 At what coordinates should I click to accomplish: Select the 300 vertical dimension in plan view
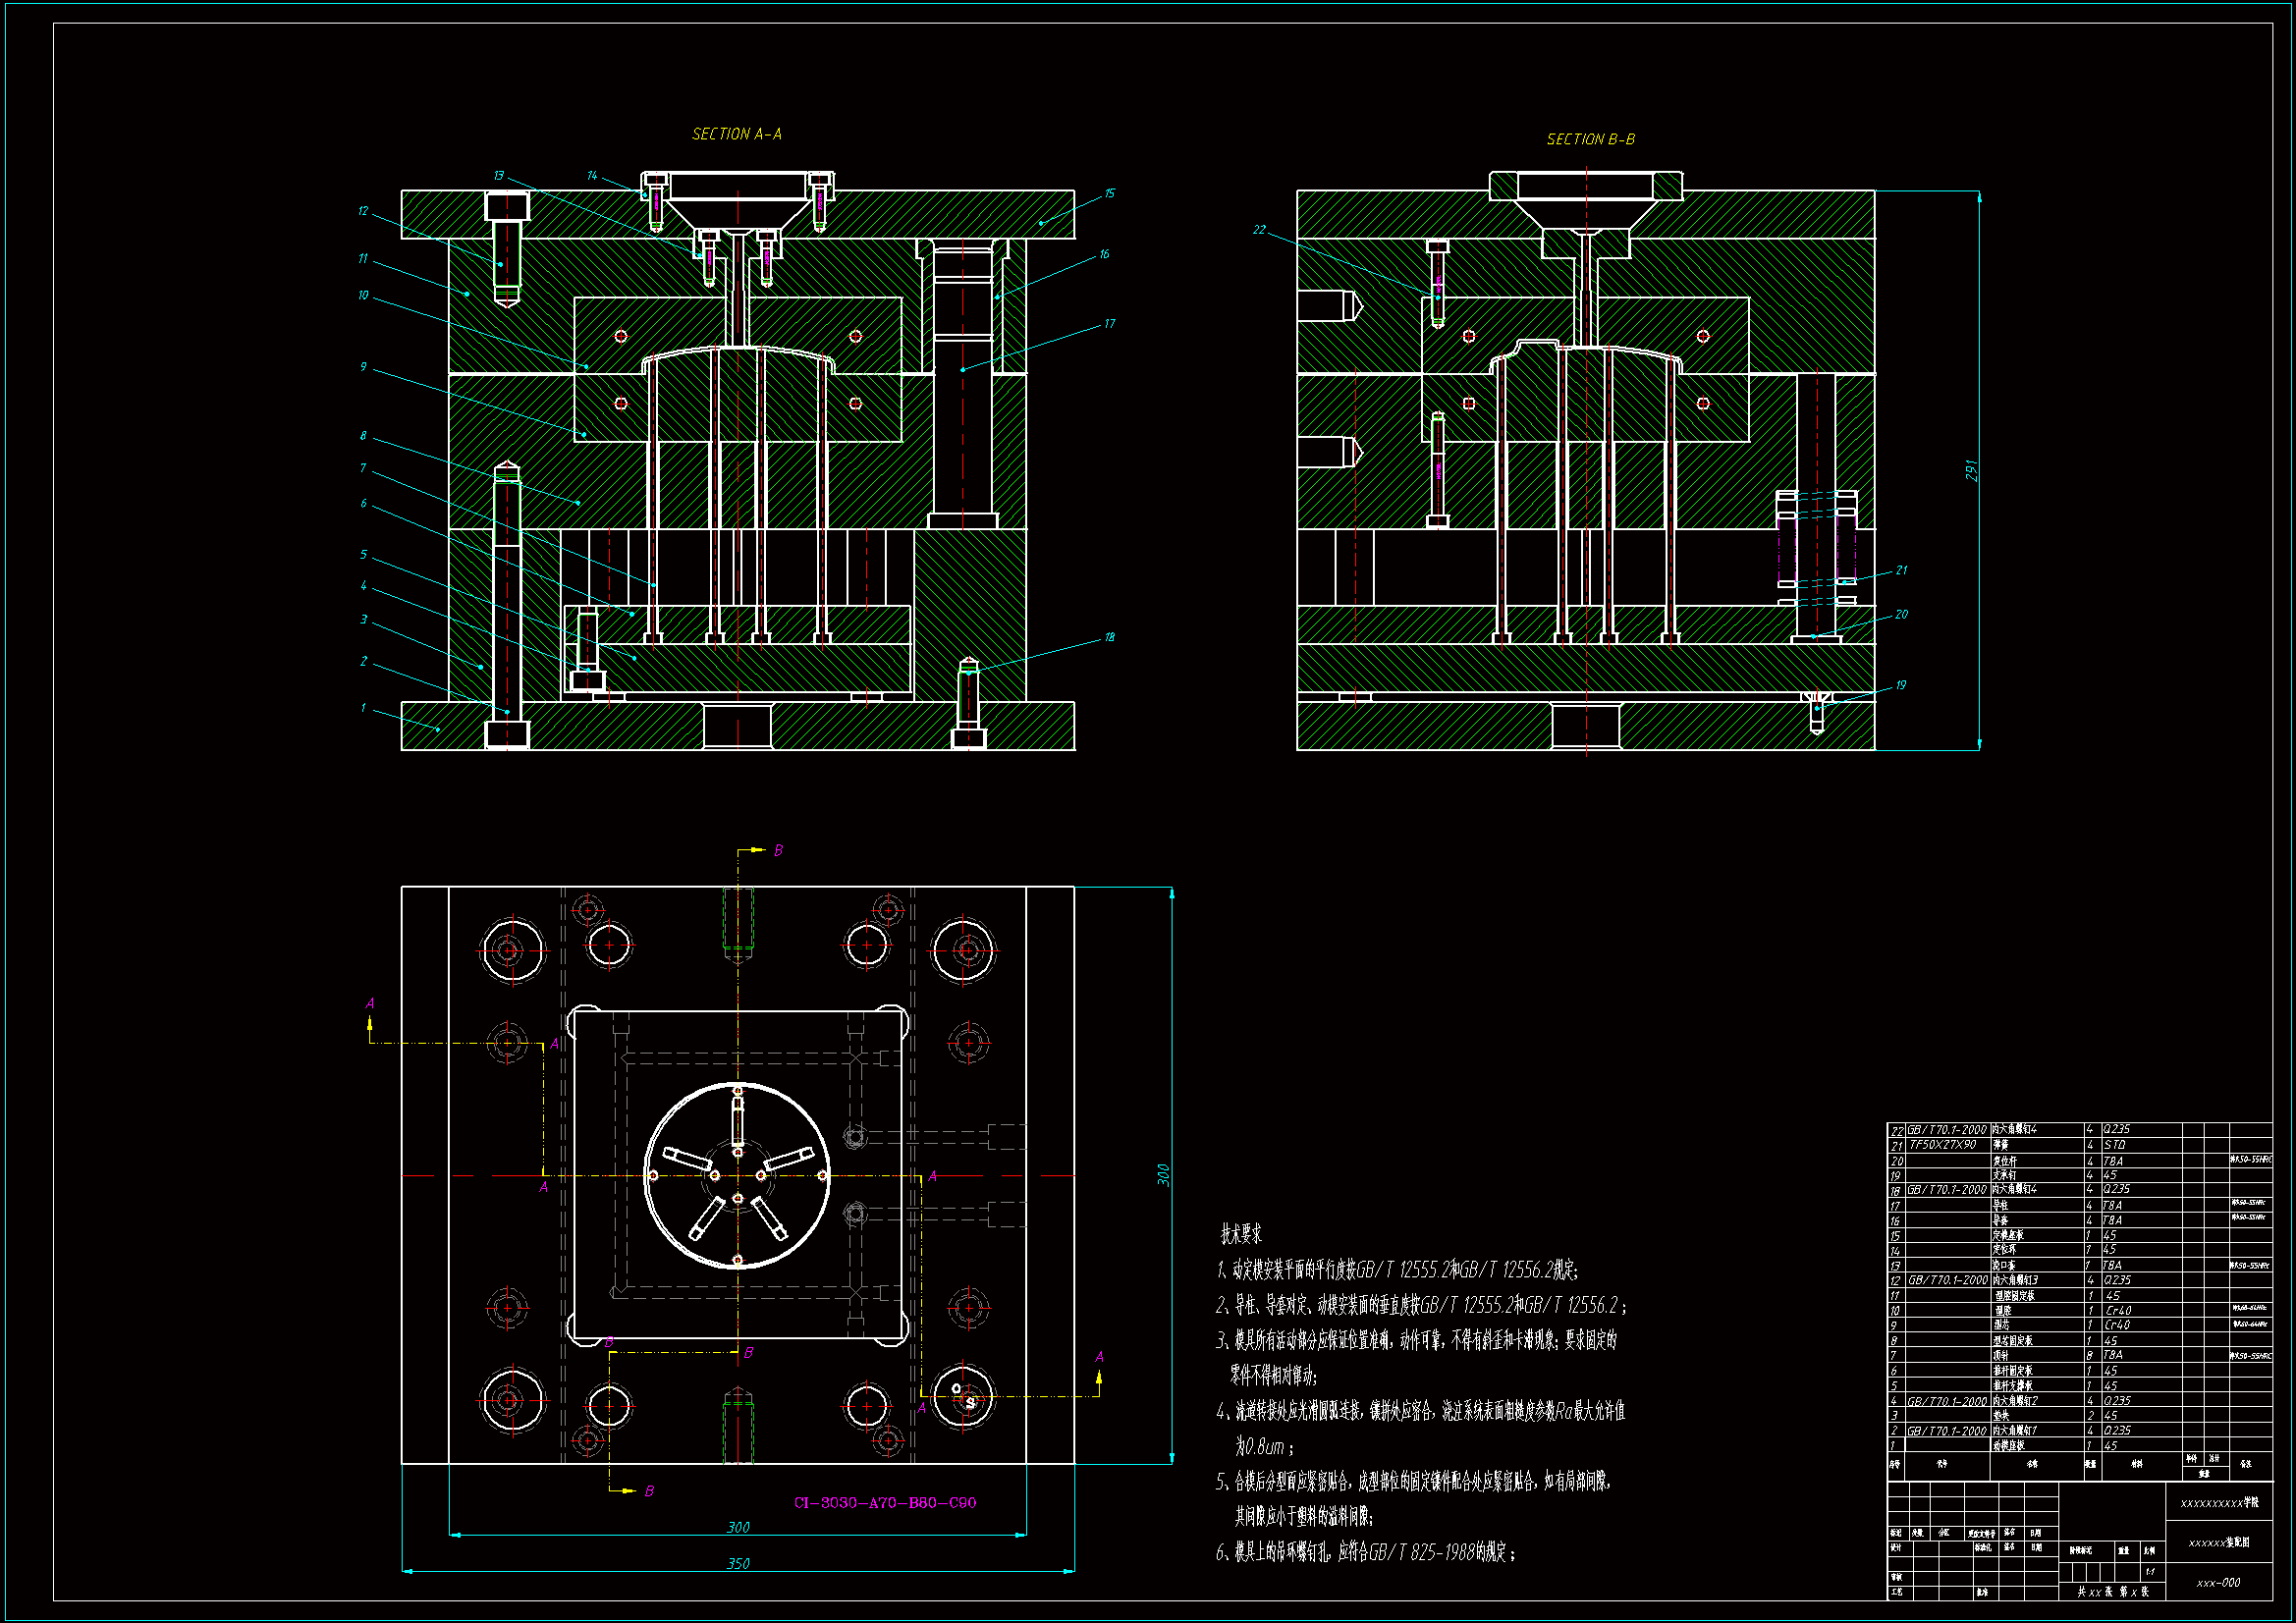(x=1163, y=1174)
